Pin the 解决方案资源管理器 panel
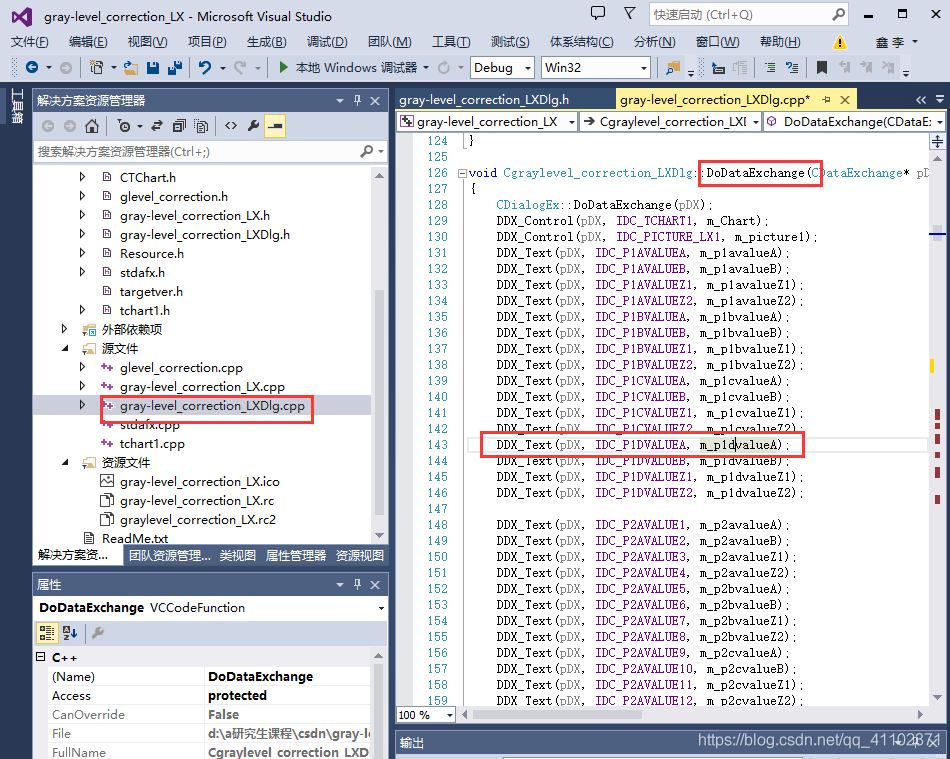 tap(357, 101)
